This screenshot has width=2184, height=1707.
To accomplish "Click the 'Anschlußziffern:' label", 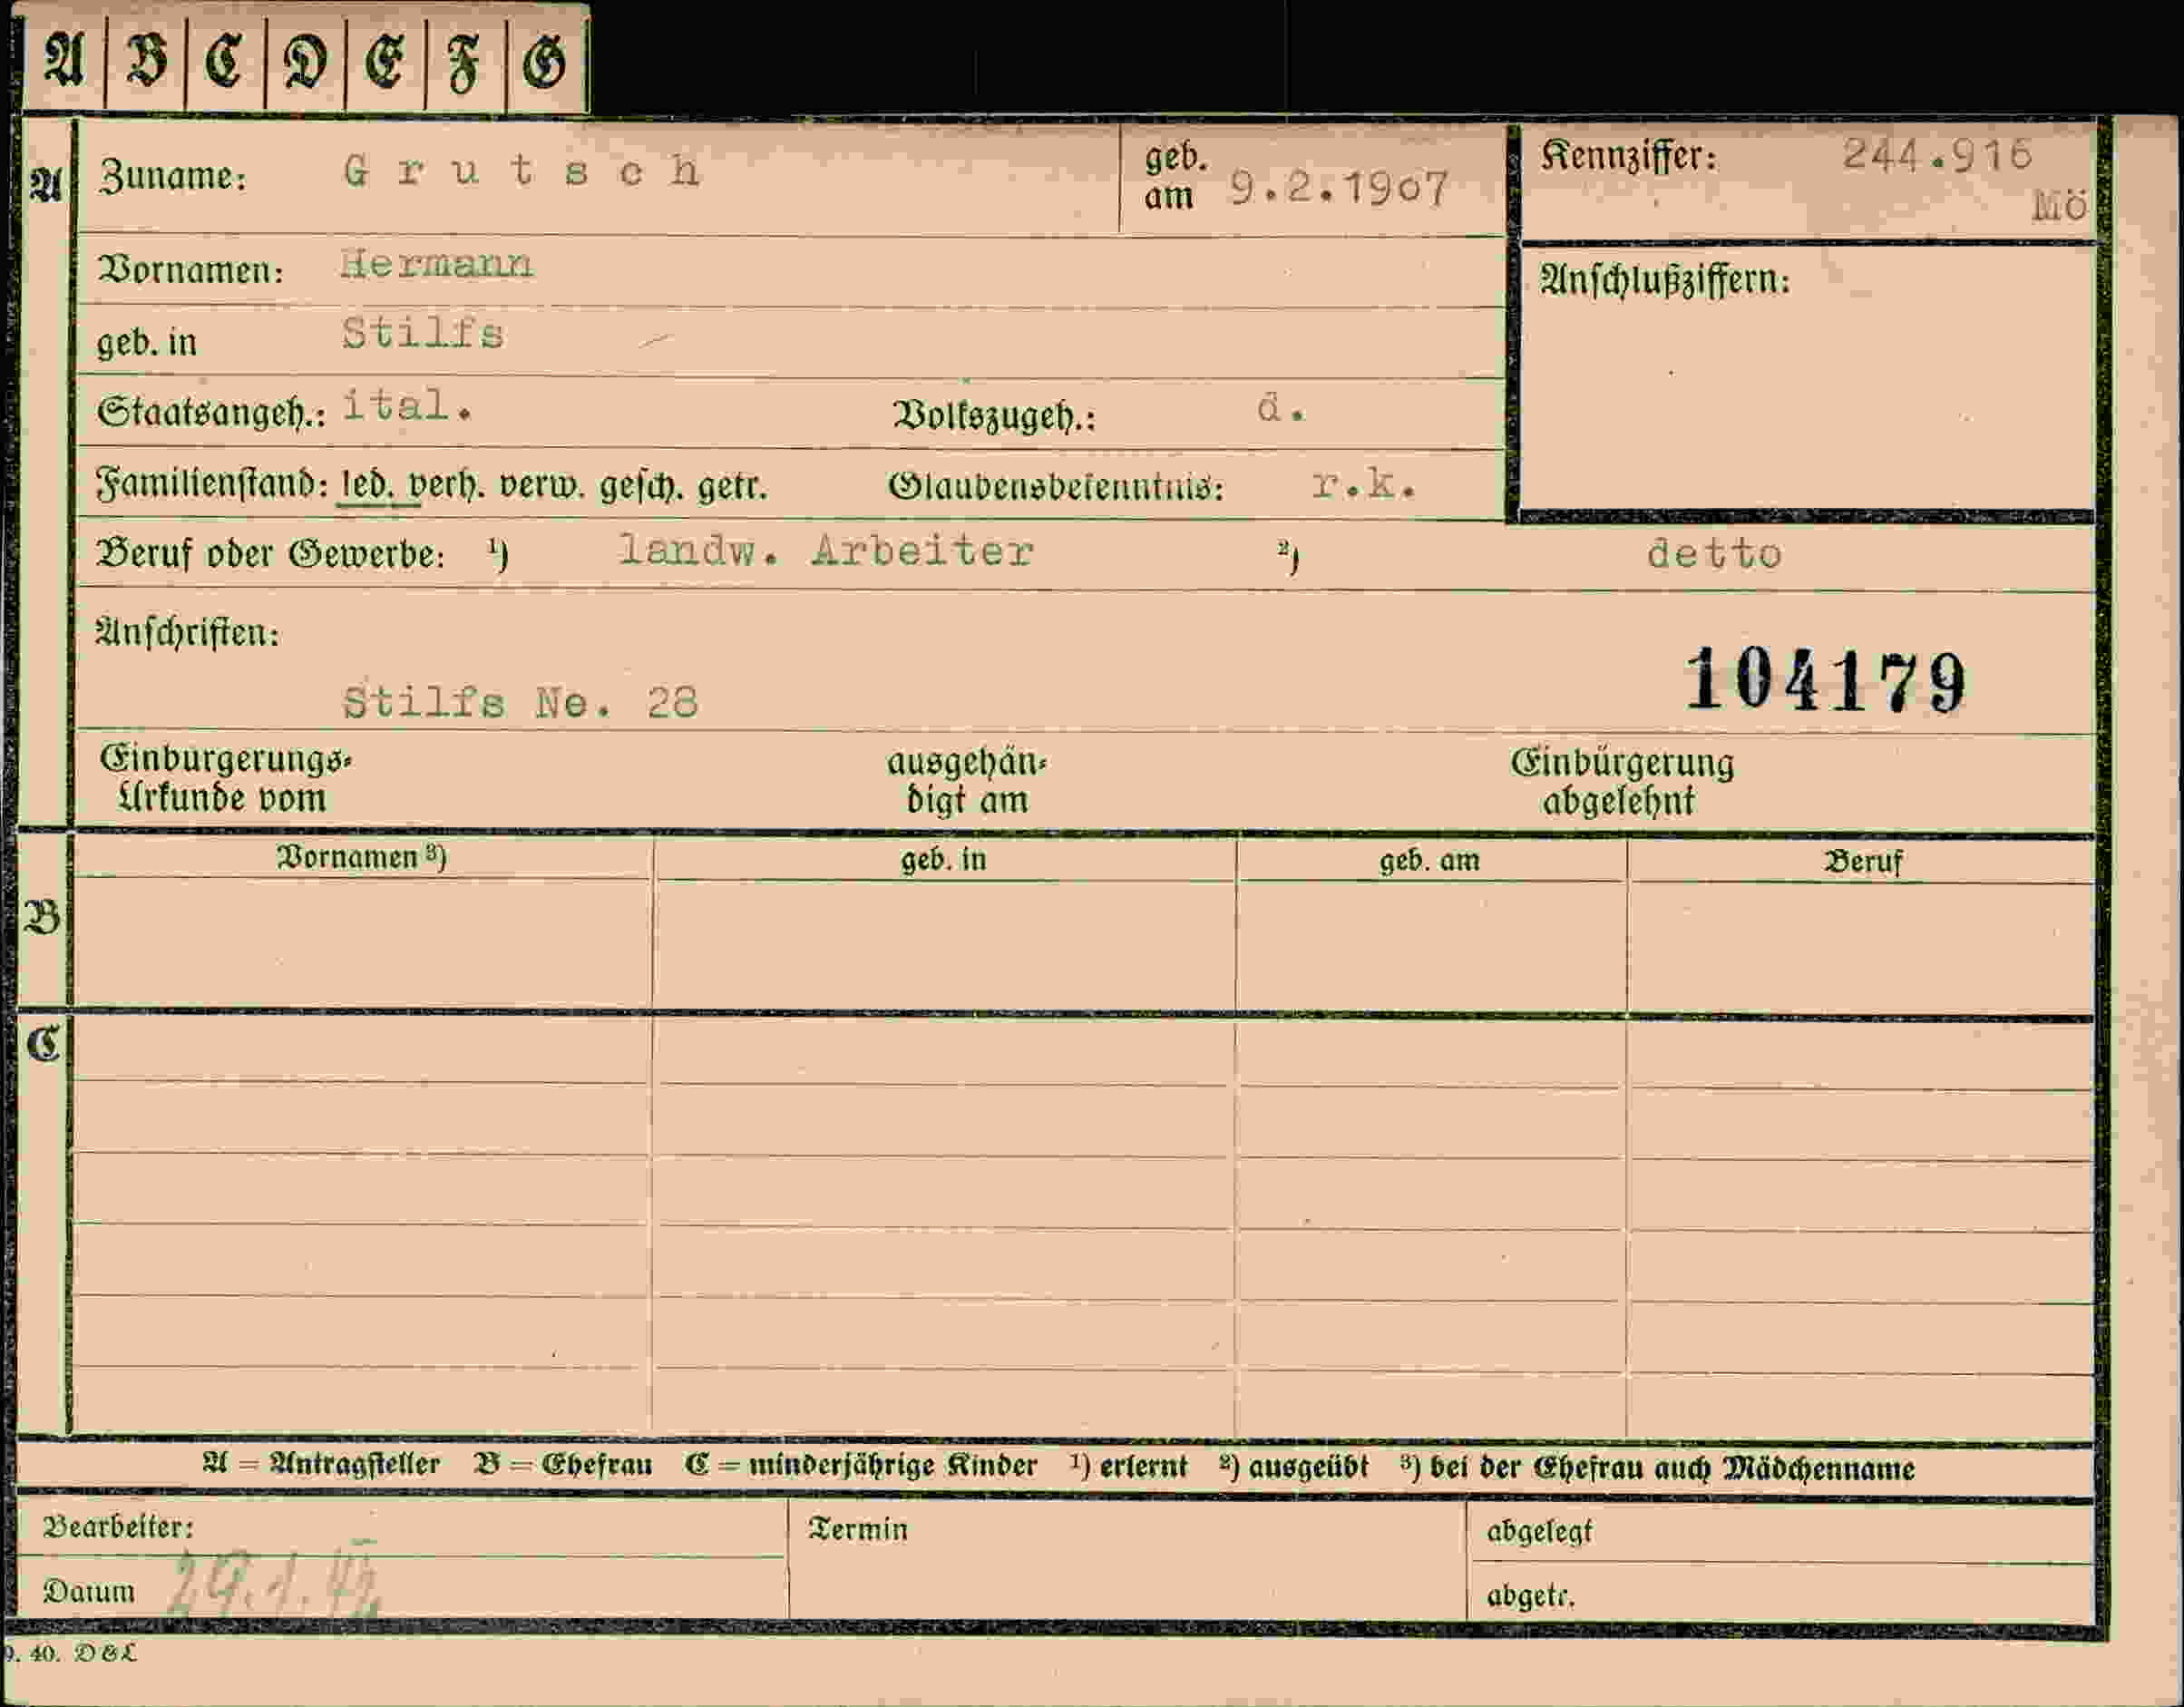I will [1665, 280].
